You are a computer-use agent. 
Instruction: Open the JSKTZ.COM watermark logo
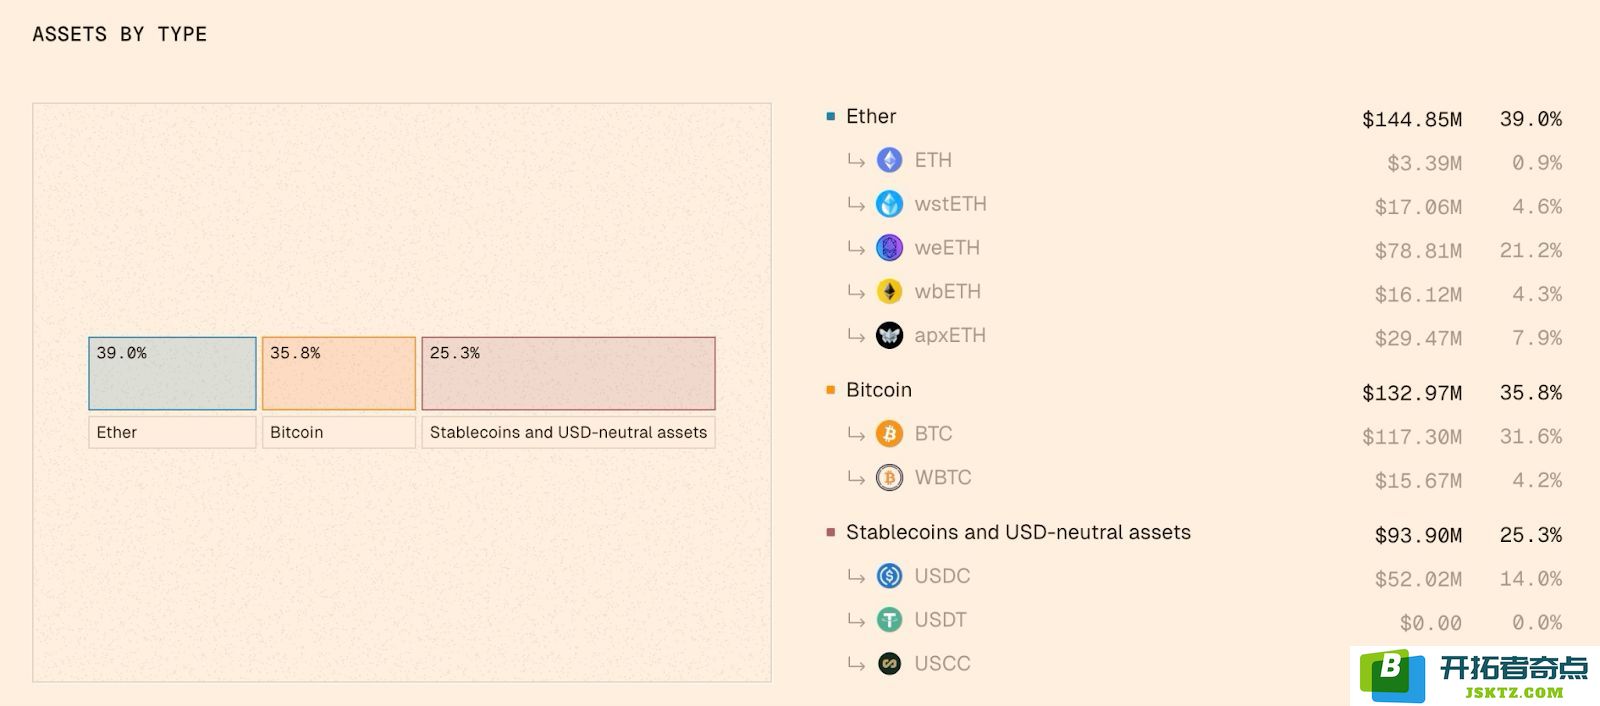[x=1475, y=676]
